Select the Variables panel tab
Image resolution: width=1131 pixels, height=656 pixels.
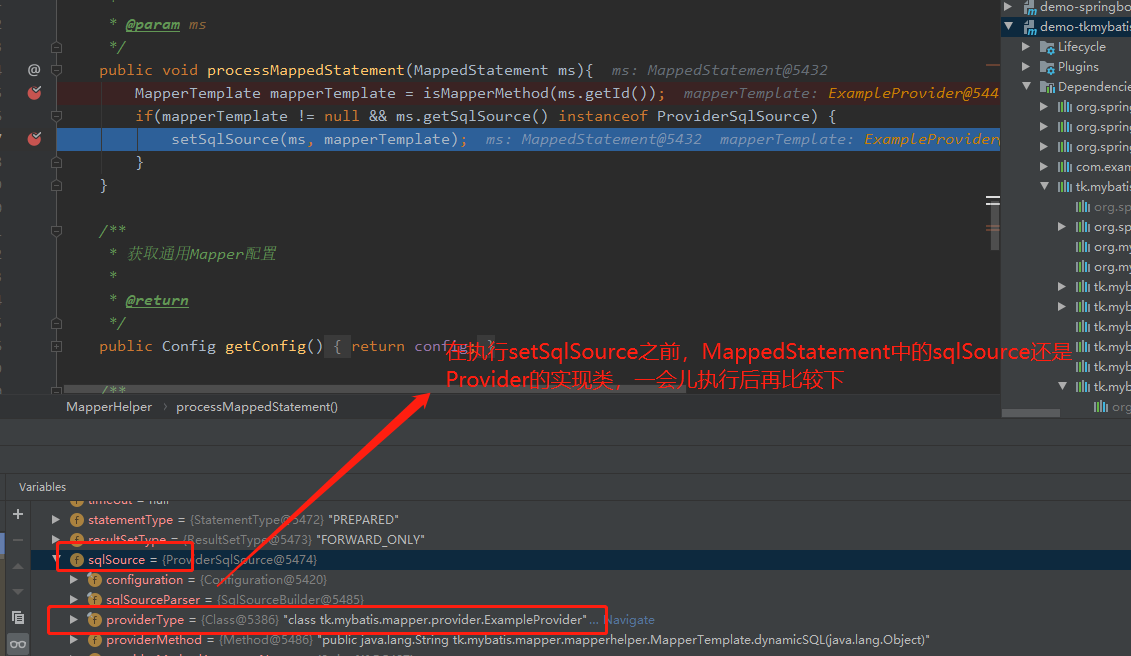point(43,487)
